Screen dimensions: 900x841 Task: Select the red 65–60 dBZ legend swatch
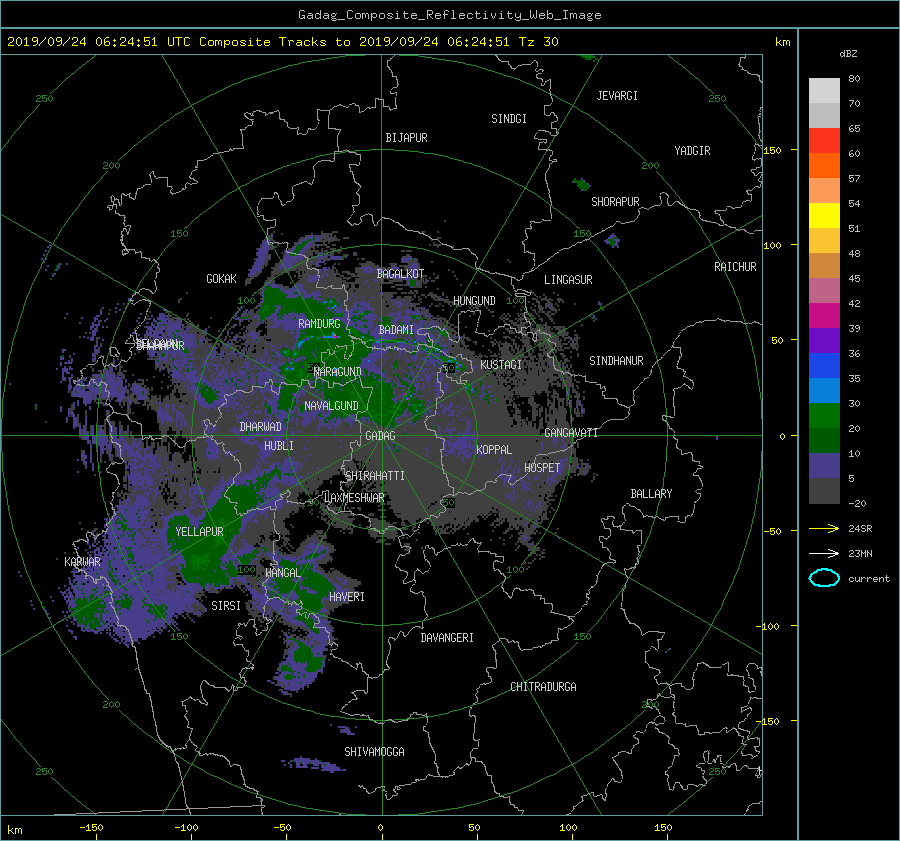coord(824,140)
